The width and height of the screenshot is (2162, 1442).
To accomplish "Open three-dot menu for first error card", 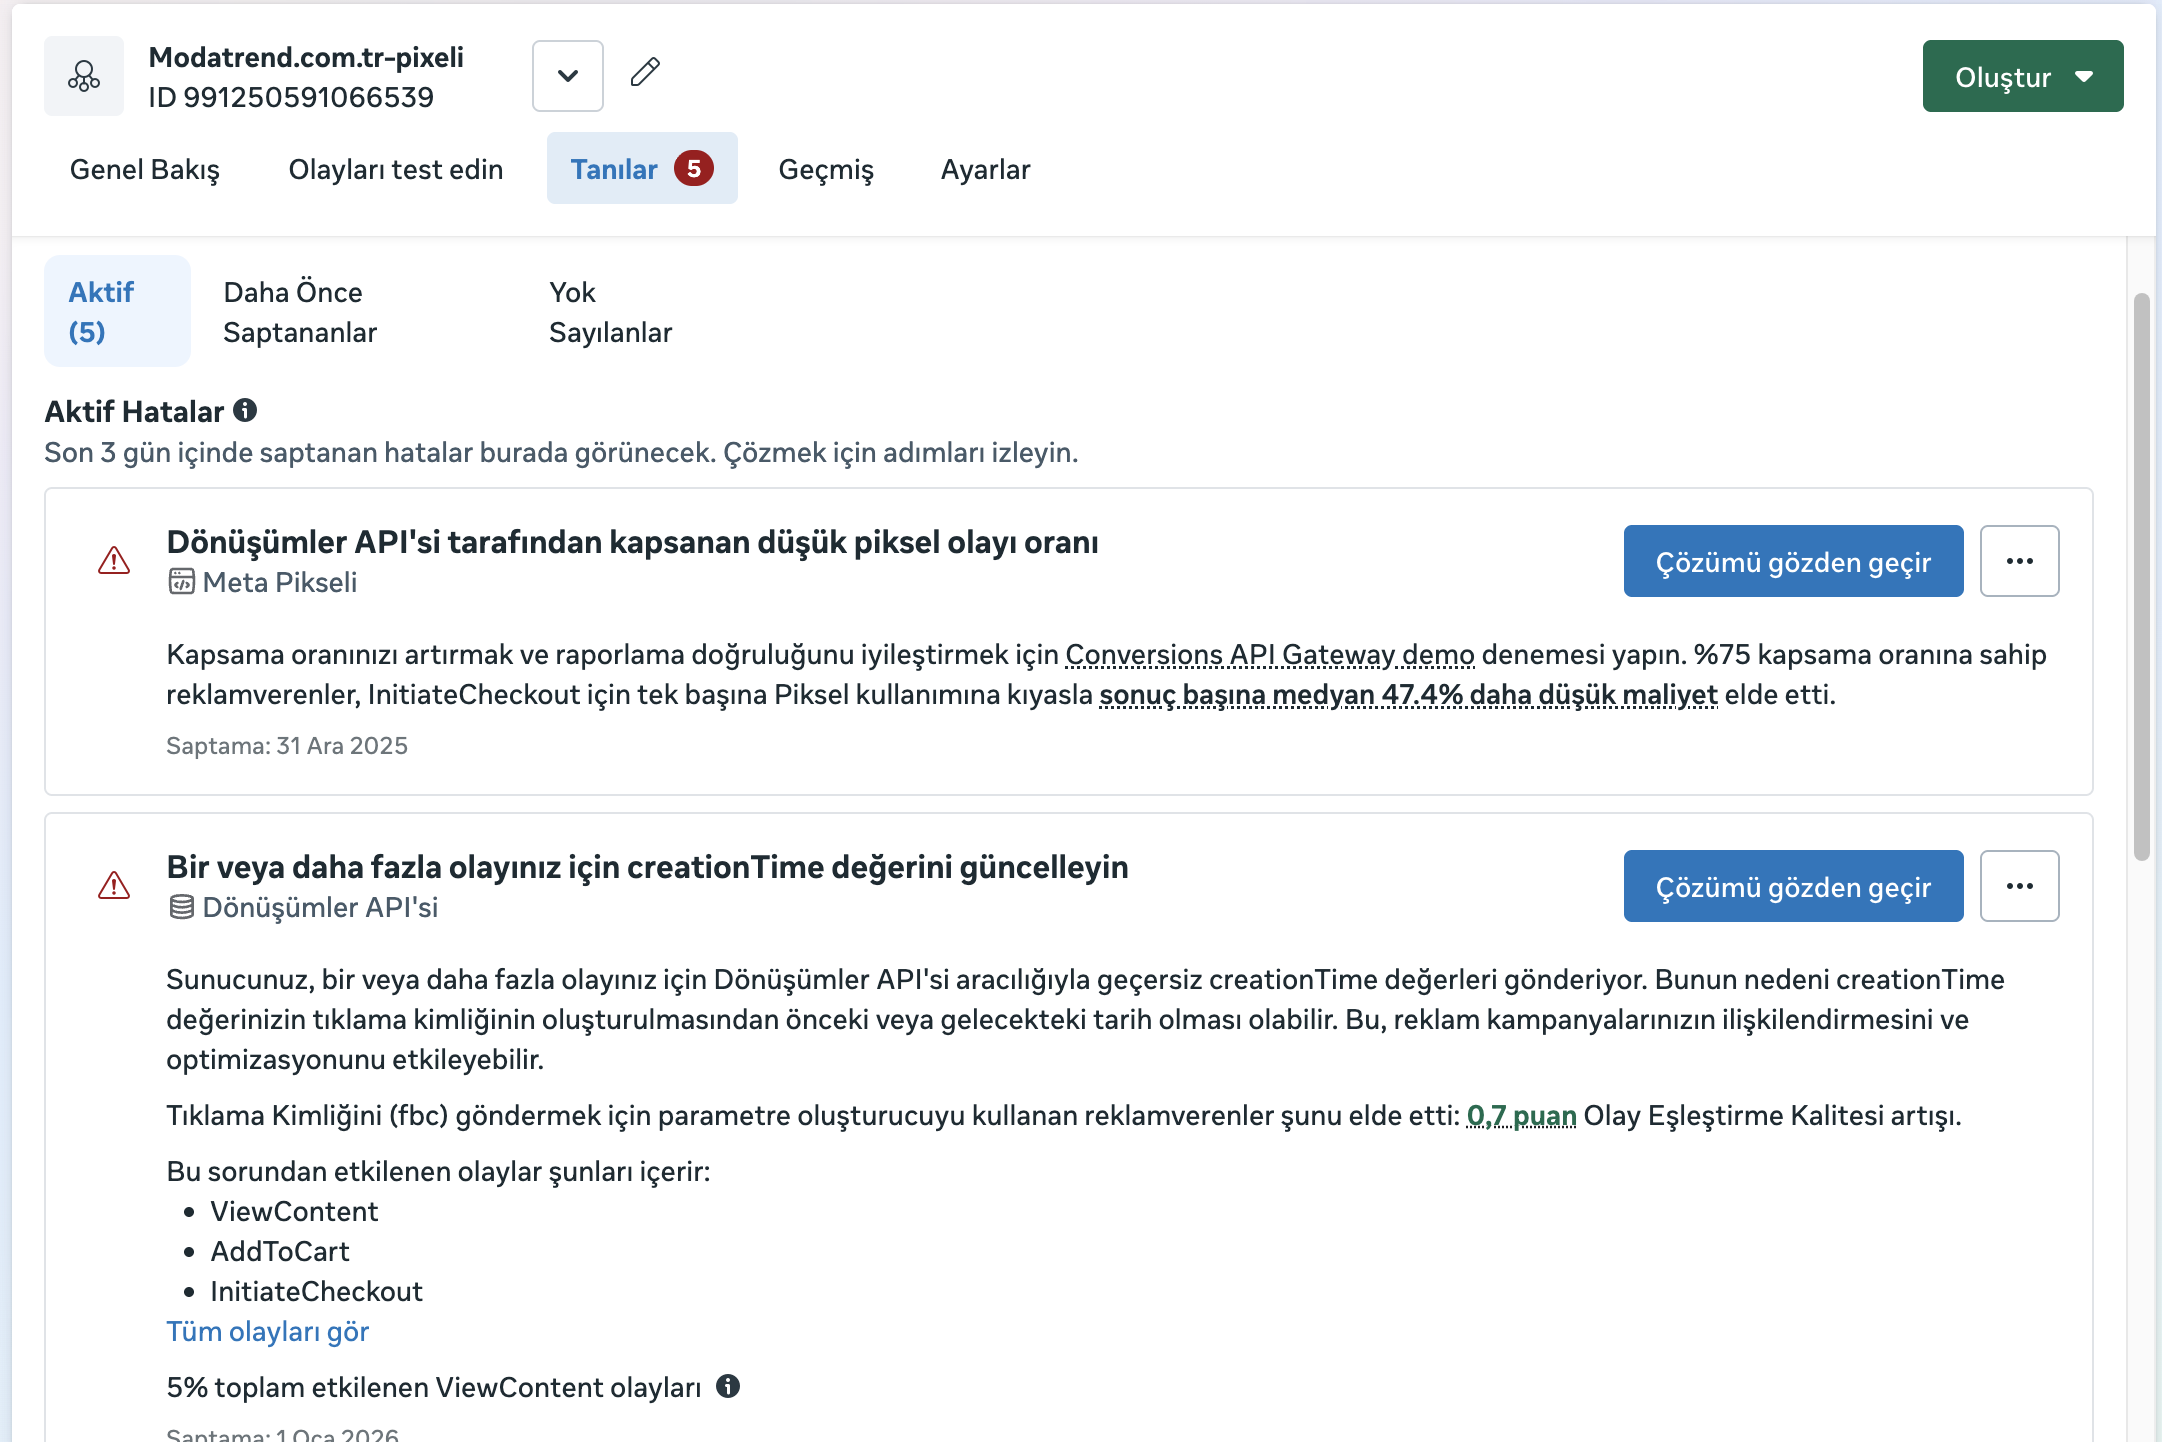I will [2019, 561].
